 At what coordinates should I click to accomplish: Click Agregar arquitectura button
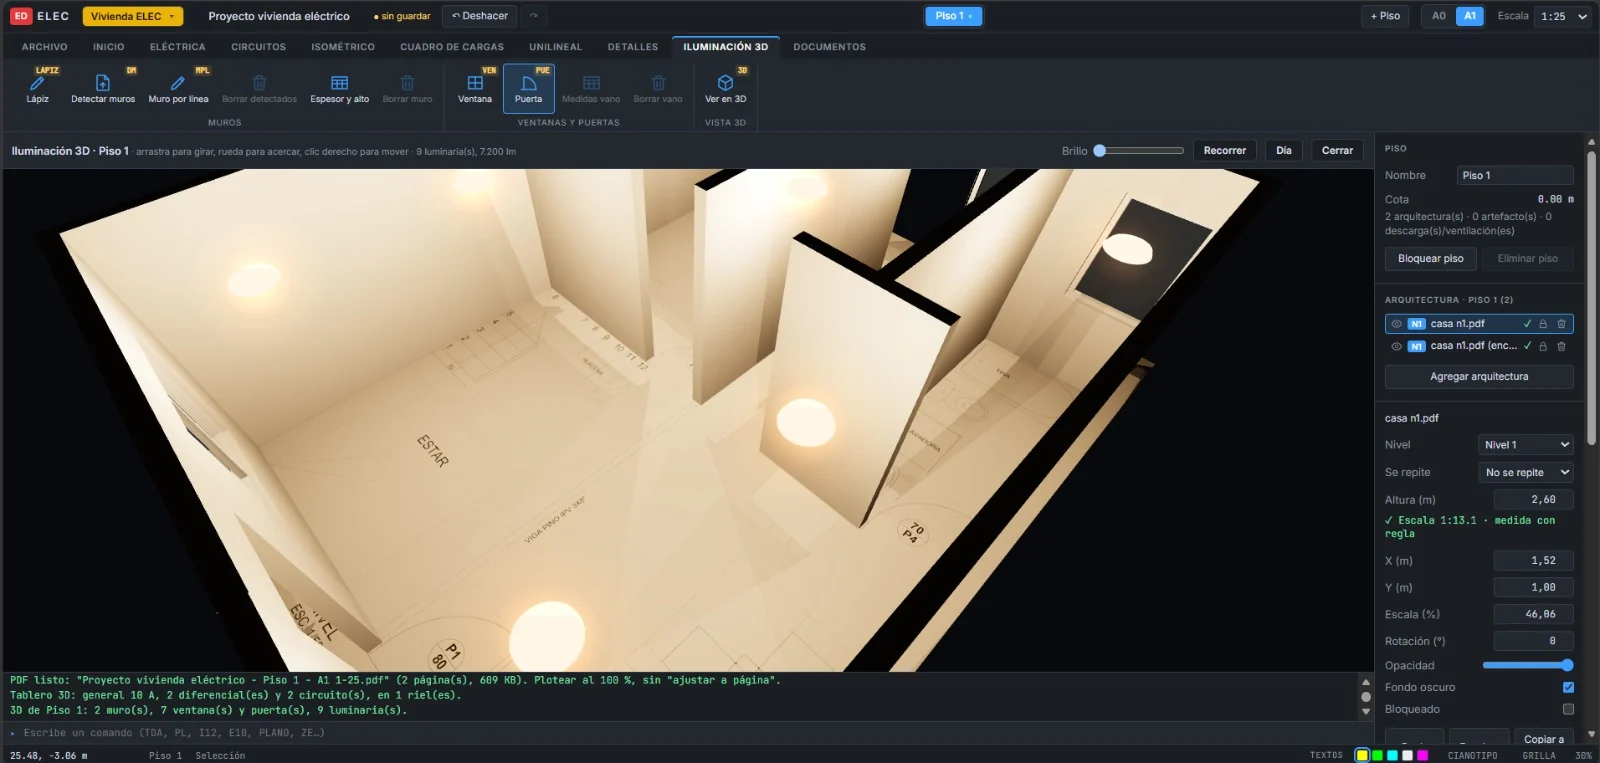tap(1479, 377)
